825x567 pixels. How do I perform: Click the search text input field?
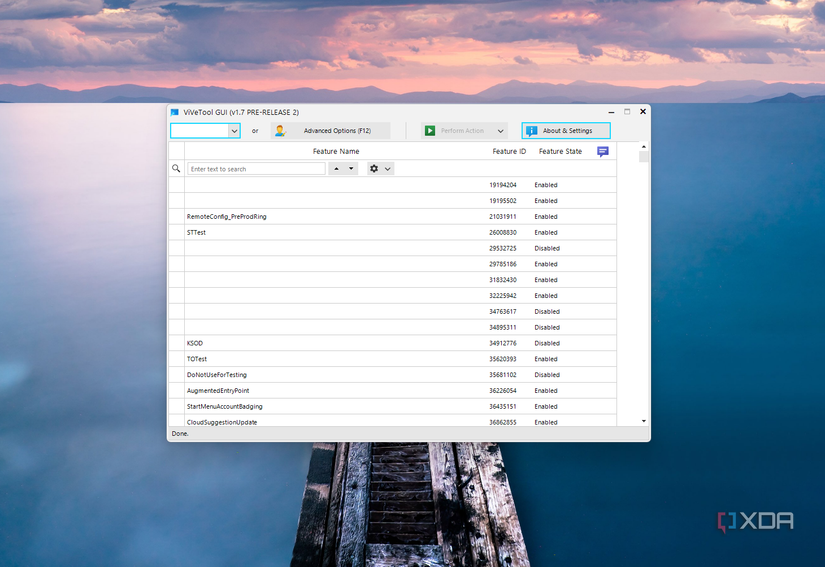point(257,169)
